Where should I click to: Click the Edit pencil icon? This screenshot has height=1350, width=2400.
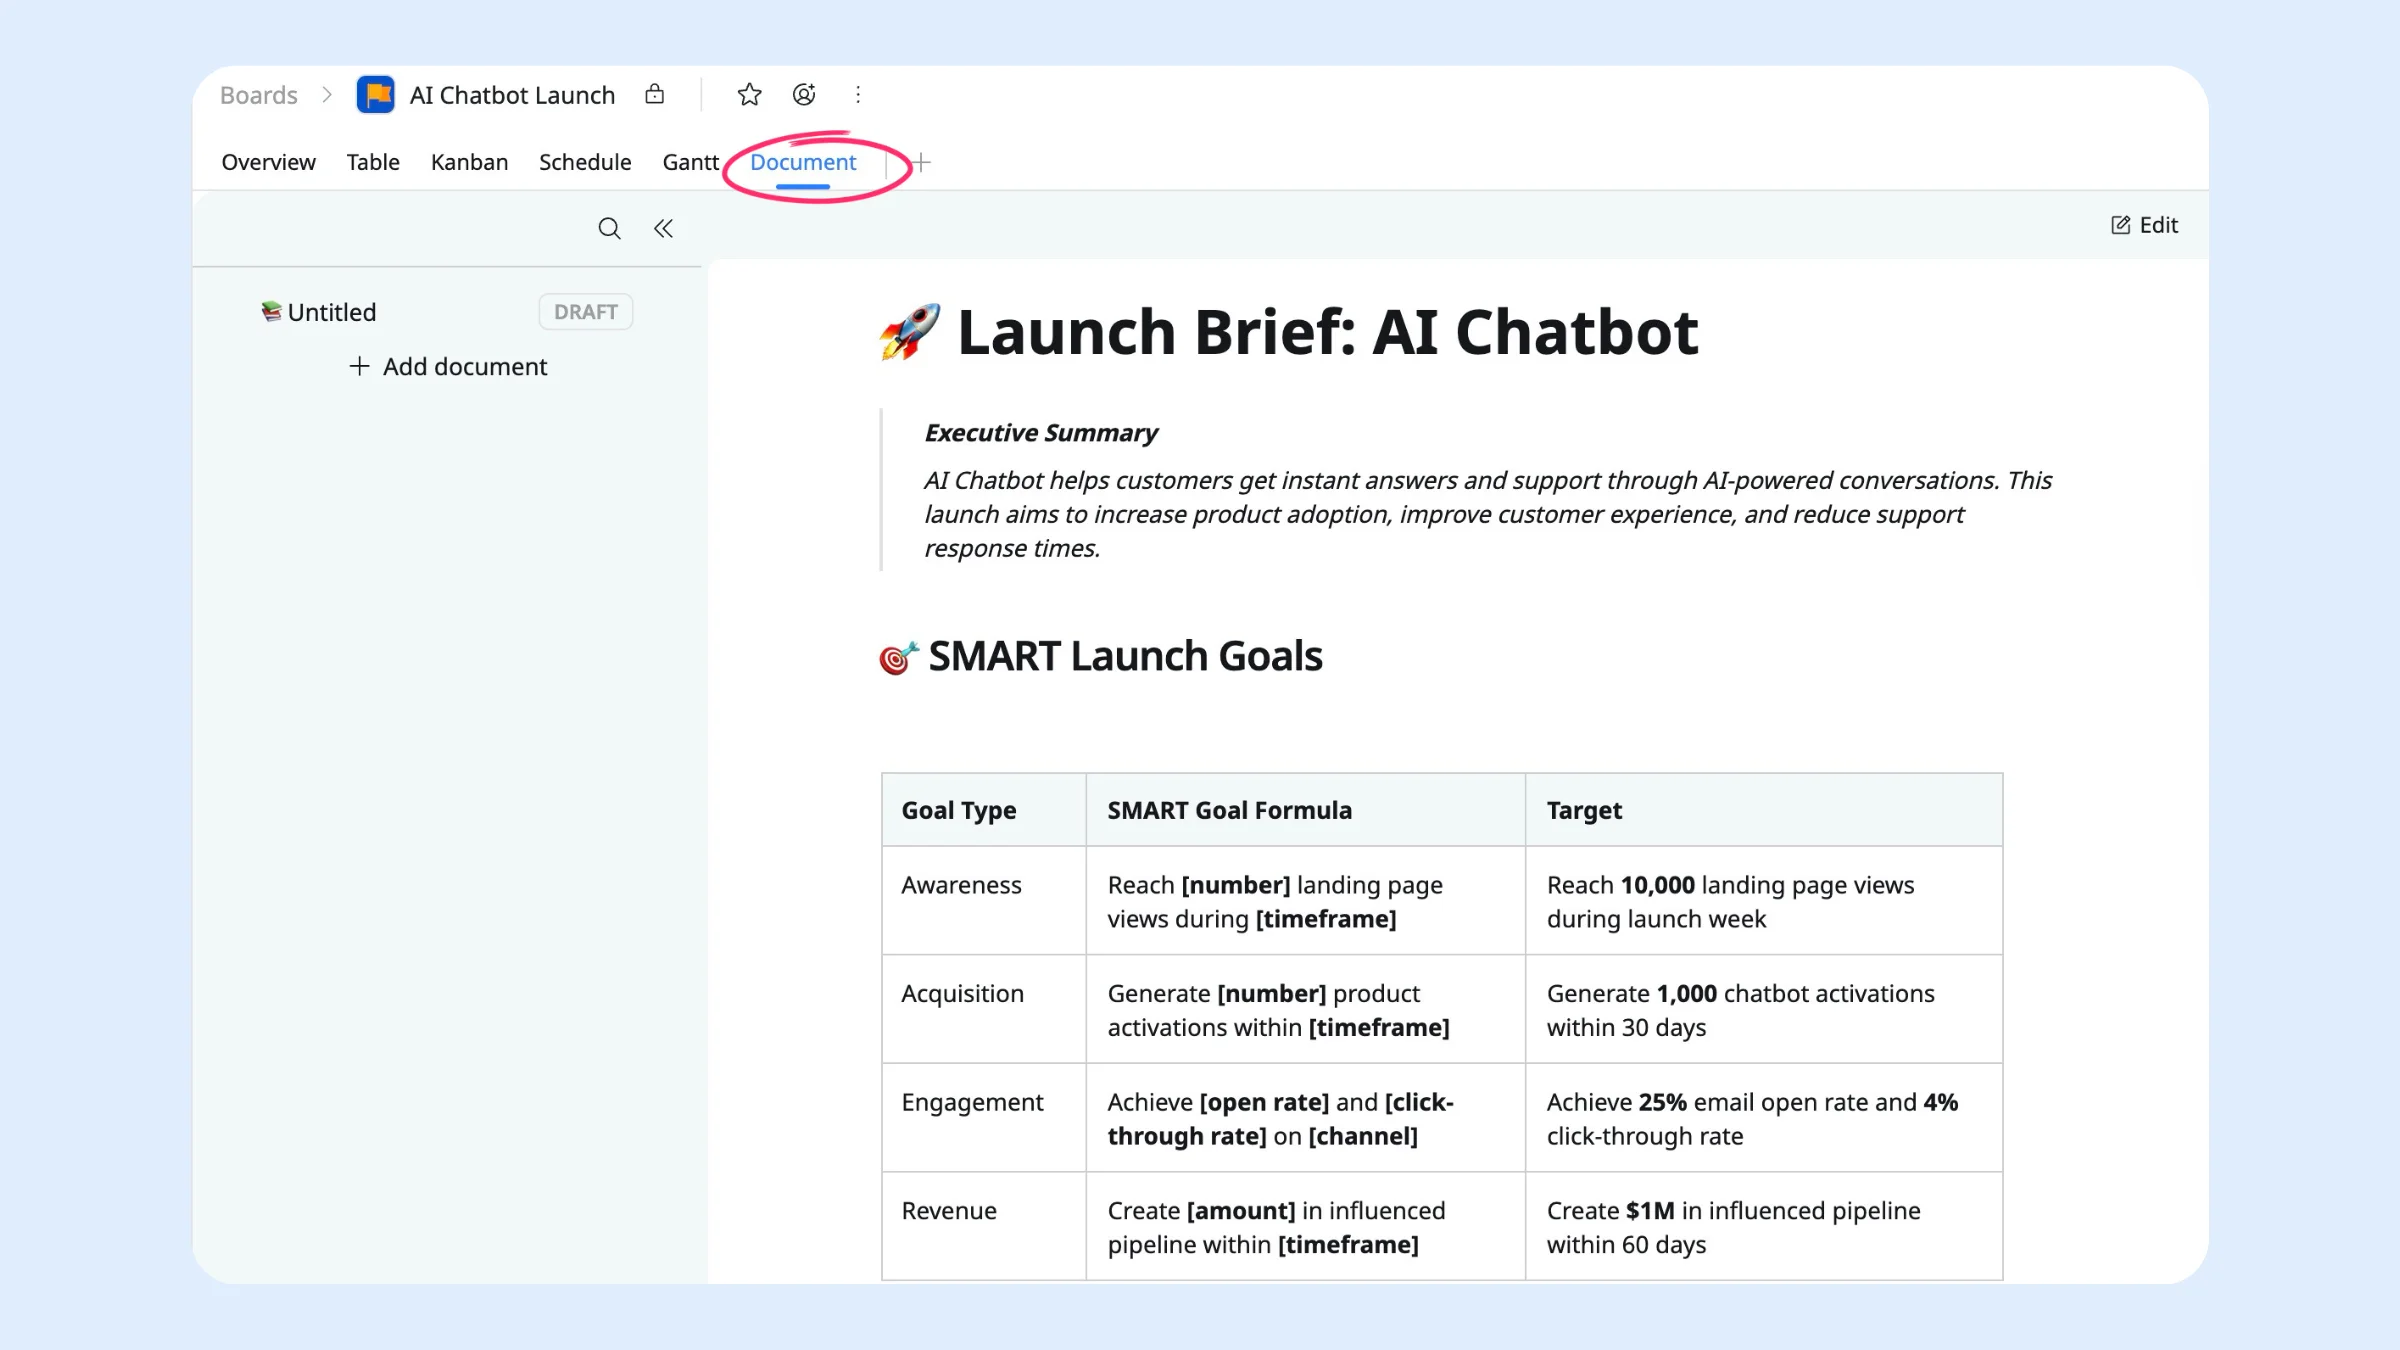pos(2120,225)
